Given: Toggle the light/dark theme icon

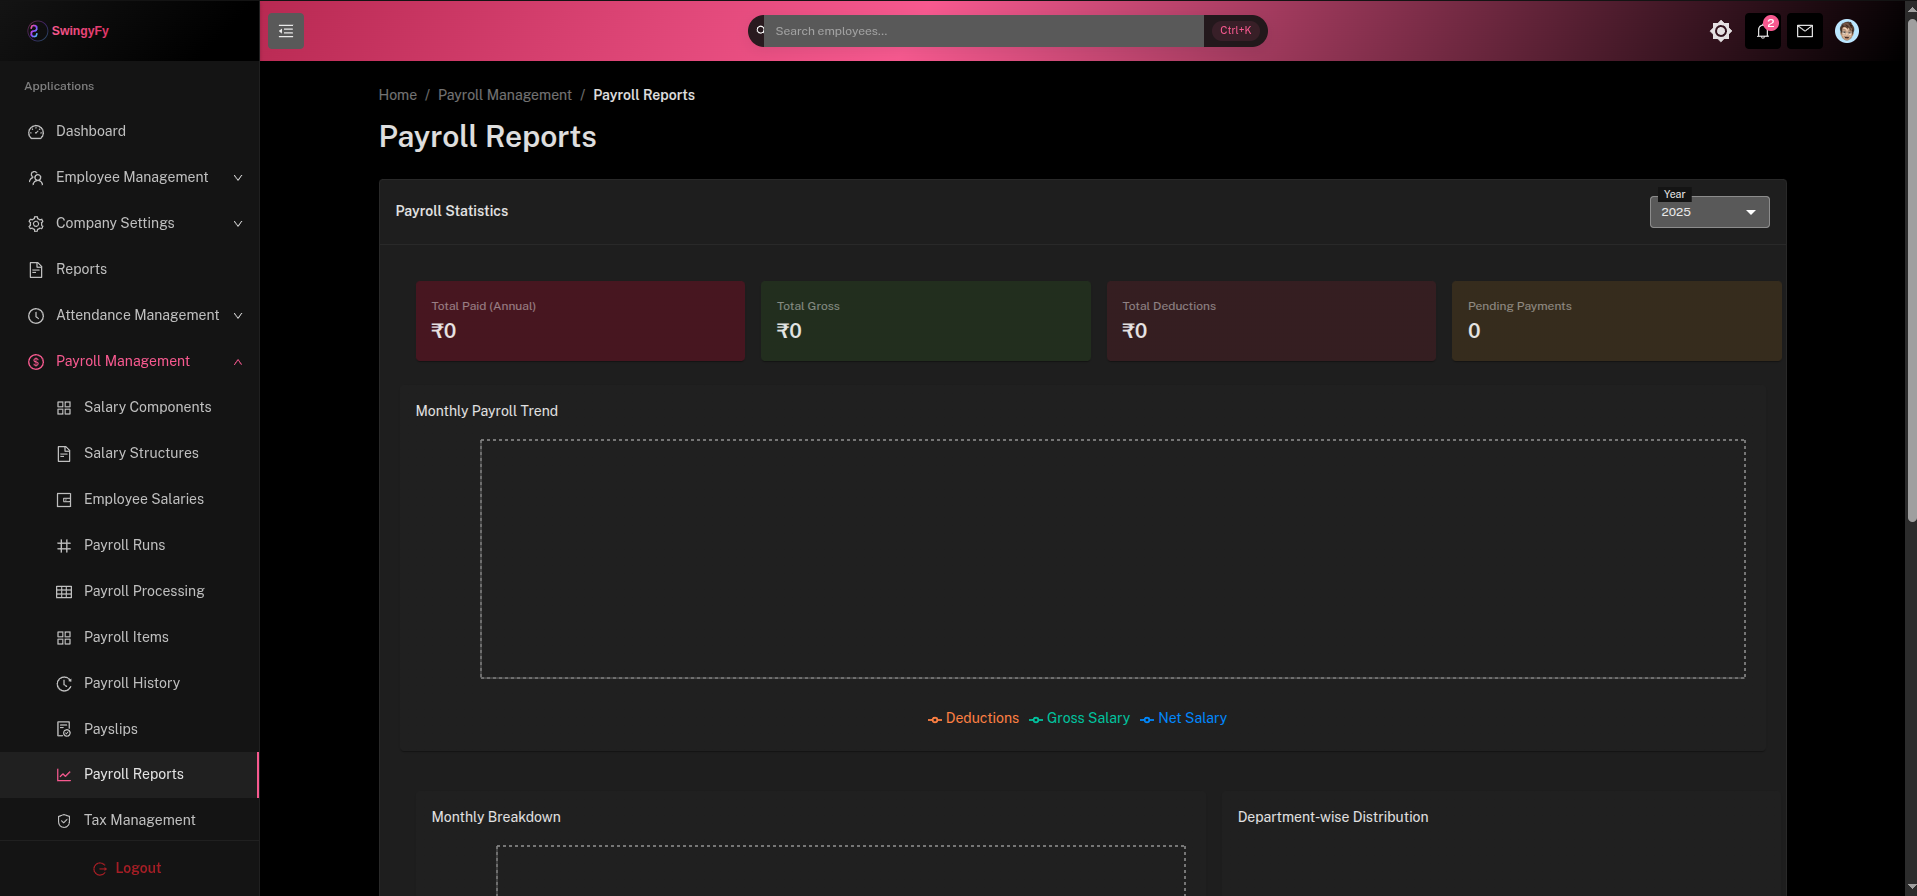Looking at the screenshot, I should tap(1720, 31).
